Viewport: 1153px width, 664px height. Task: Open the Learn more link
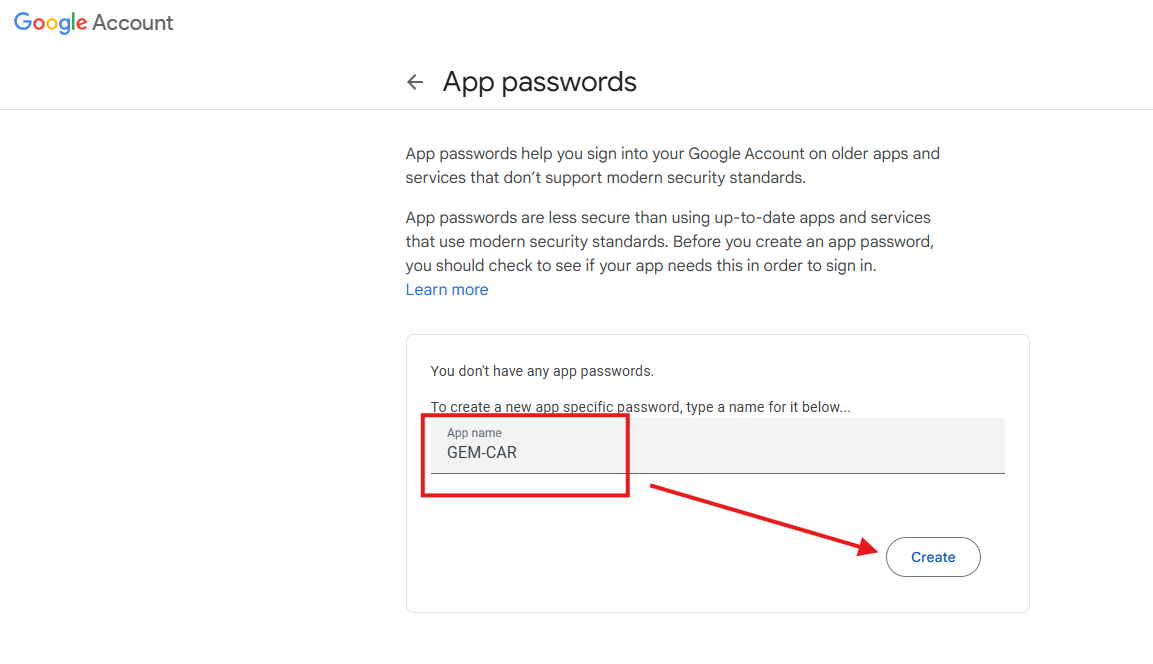(x=447, y=290)
